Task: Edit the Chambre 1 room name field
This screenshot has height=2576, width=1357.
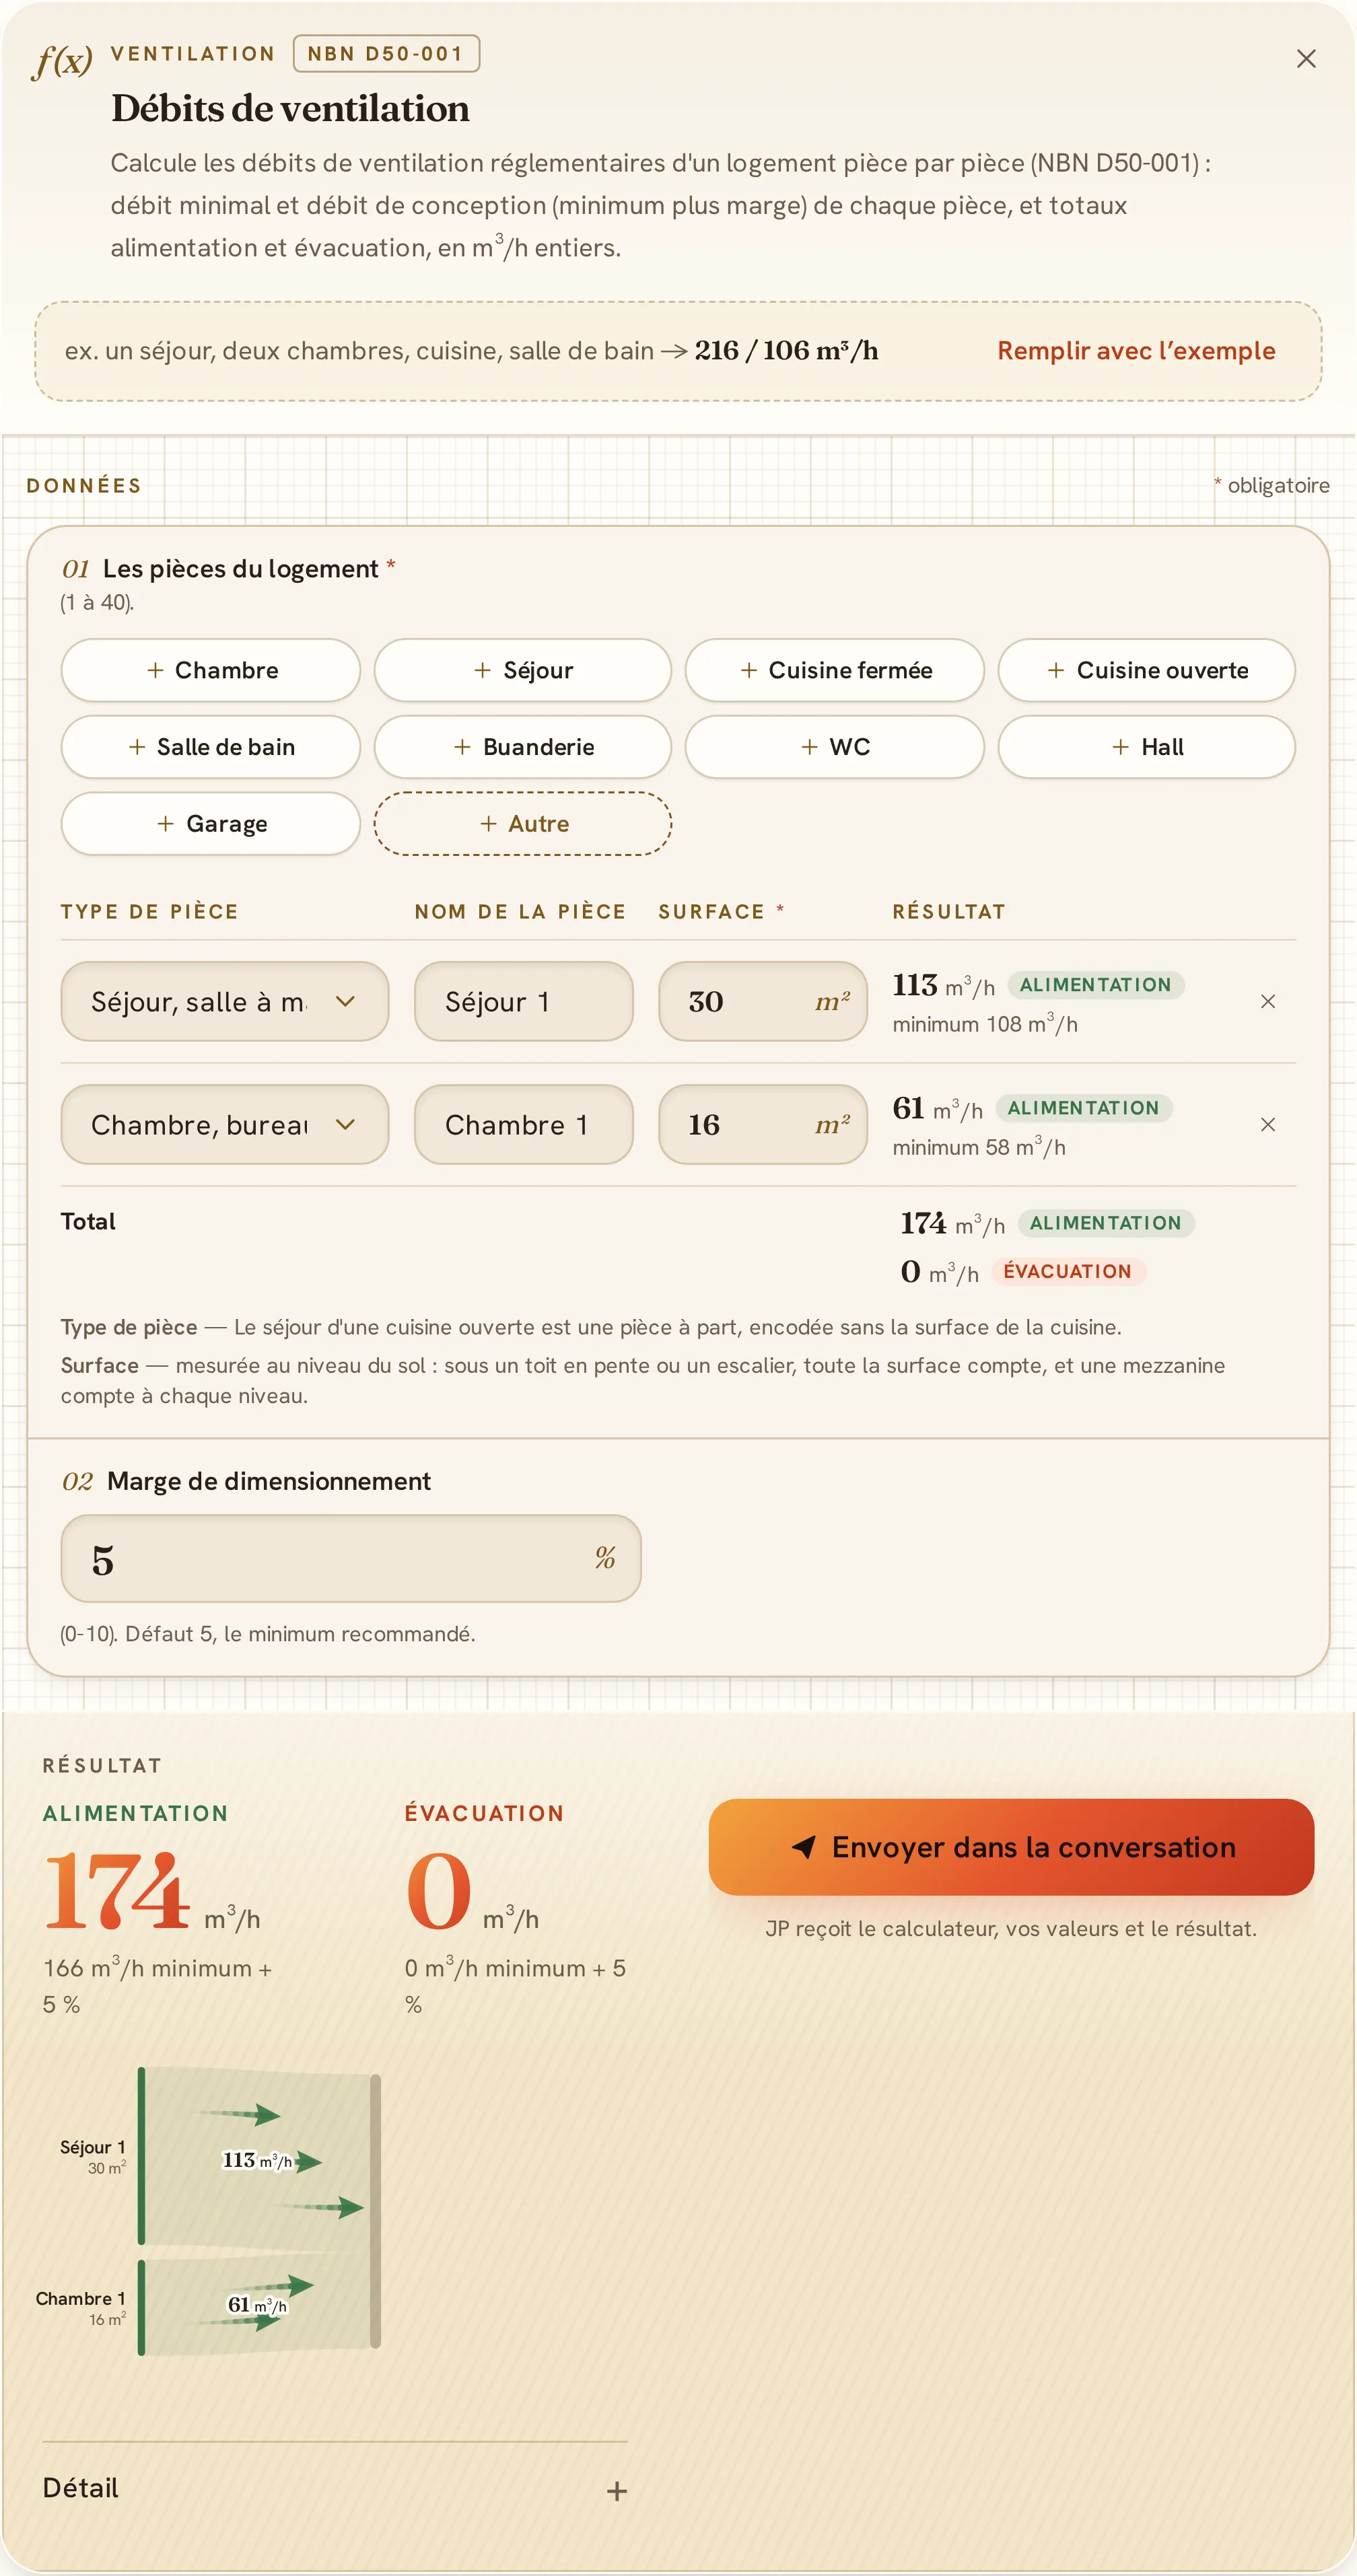Action: click(523, 1124)
